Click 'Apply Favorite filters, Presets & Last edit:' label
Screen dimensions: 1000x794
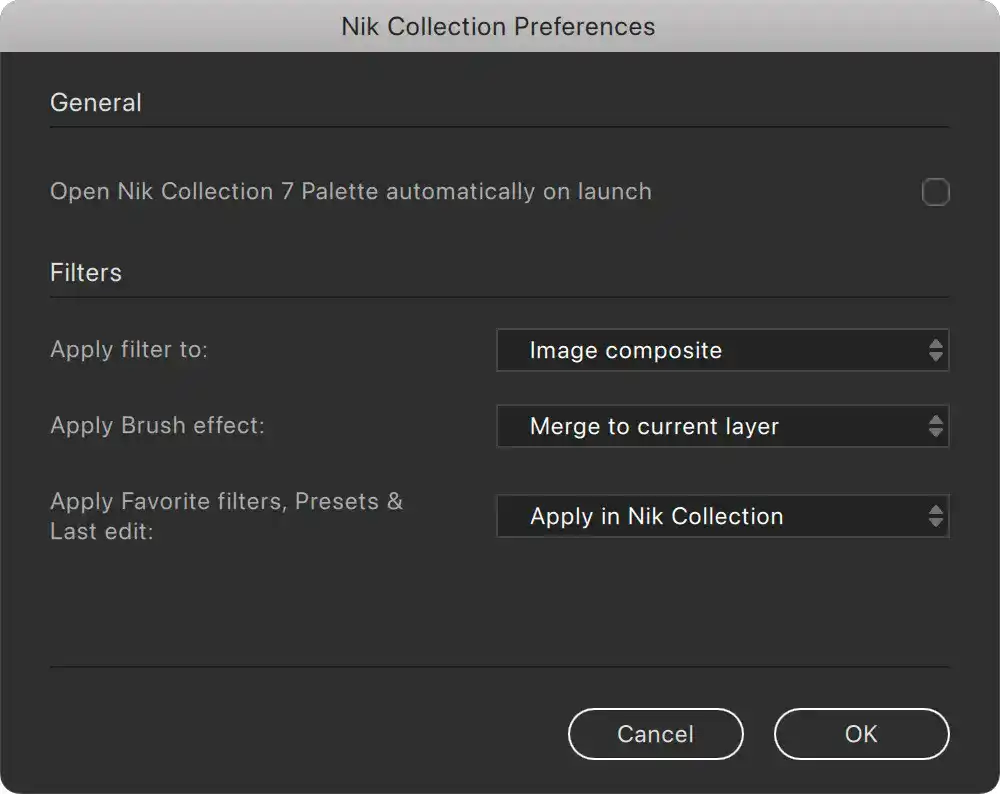(x=226, y=516)
